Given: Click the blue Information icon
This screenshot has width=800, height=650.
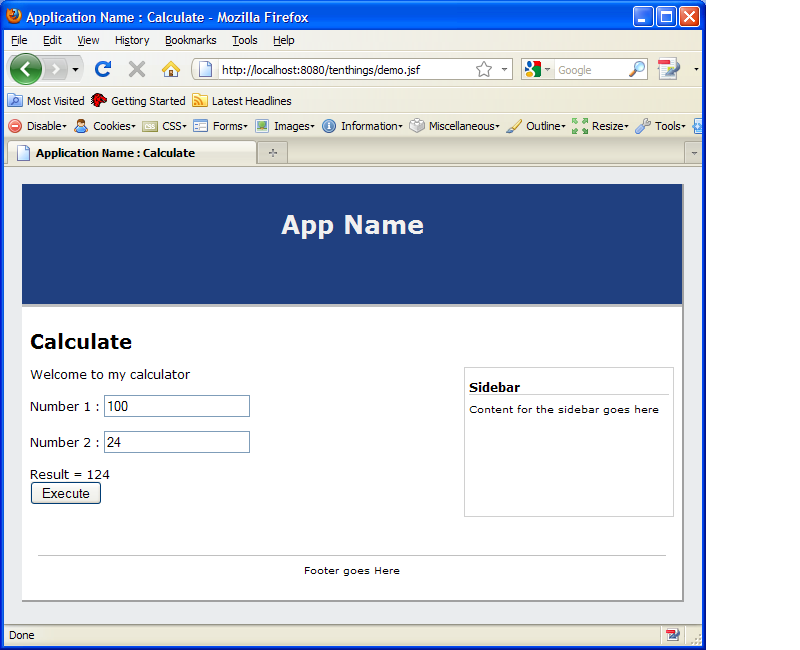Looking at the screenshot, I should click(329, 126).
